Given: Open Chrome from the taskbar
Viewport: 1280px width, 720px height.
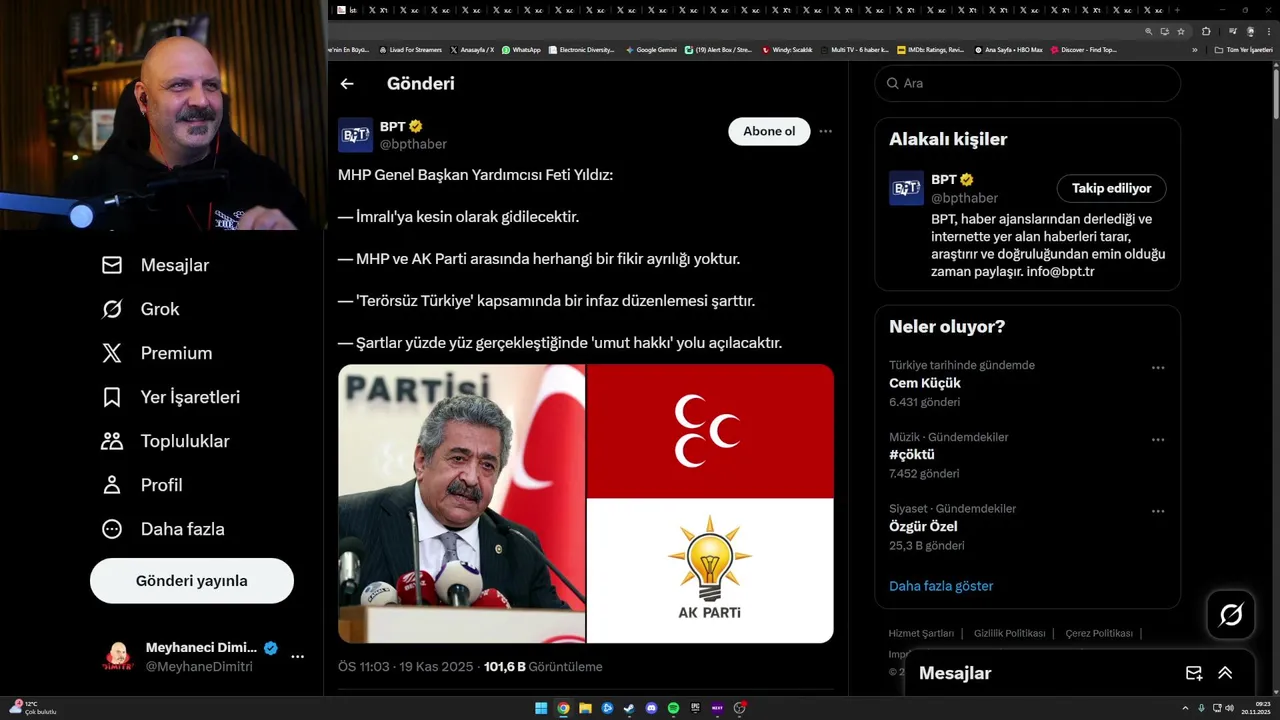Looking at the screenshot, I should click(x=563, y=708).
